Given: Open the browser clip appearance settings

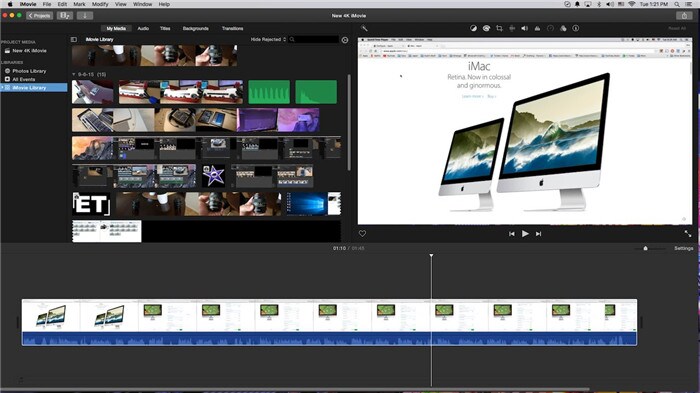Looking at the screenshot, I should tap(345, 40).
